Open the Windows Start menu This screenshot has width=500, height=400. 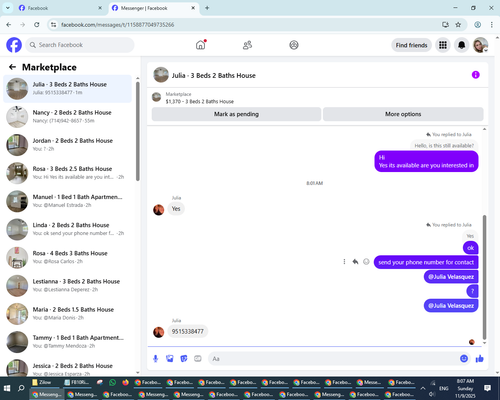click(x=7, y=388)
